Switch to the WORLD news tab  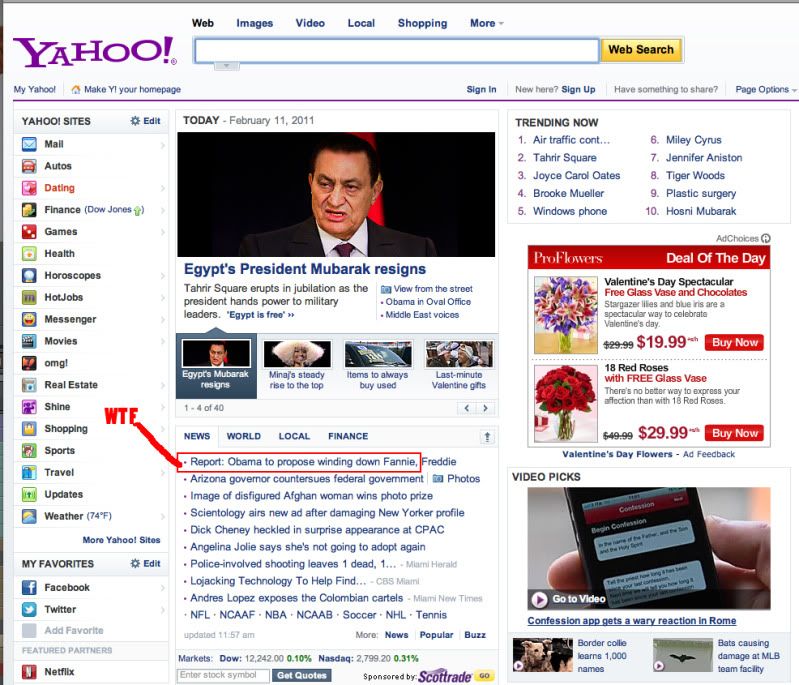tap(243, 436)
